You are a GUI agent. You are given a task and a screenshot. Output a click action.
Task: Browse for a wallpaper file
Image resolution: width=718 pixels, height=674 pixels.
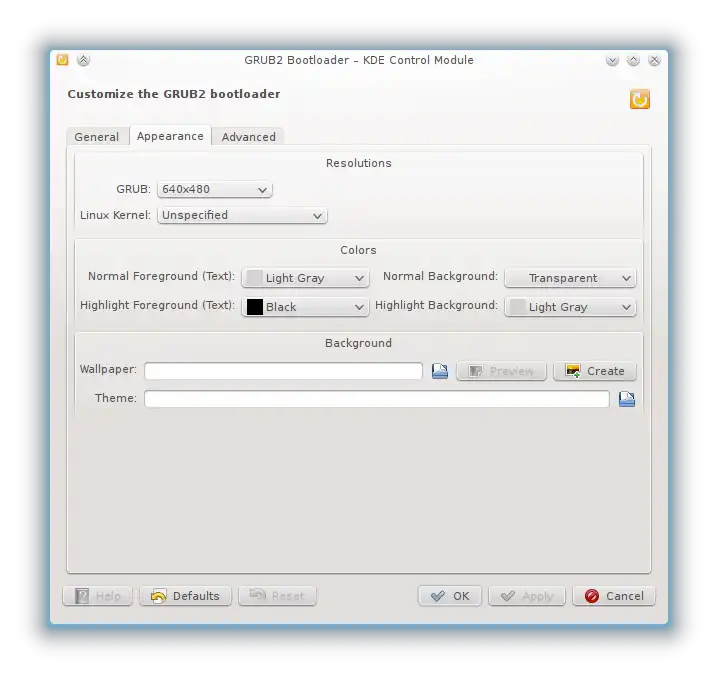tap(440, 371)
